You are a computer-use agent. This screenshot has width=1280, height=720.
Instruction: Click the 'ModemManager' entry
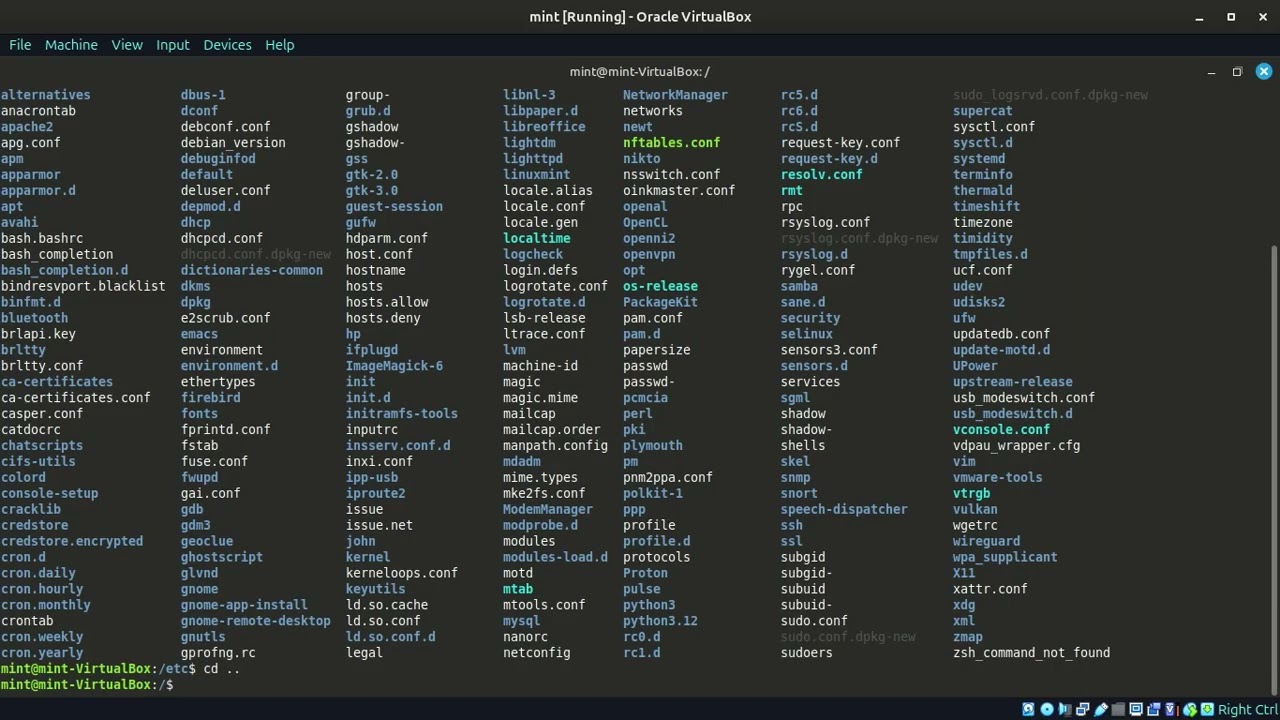[548, 509]
